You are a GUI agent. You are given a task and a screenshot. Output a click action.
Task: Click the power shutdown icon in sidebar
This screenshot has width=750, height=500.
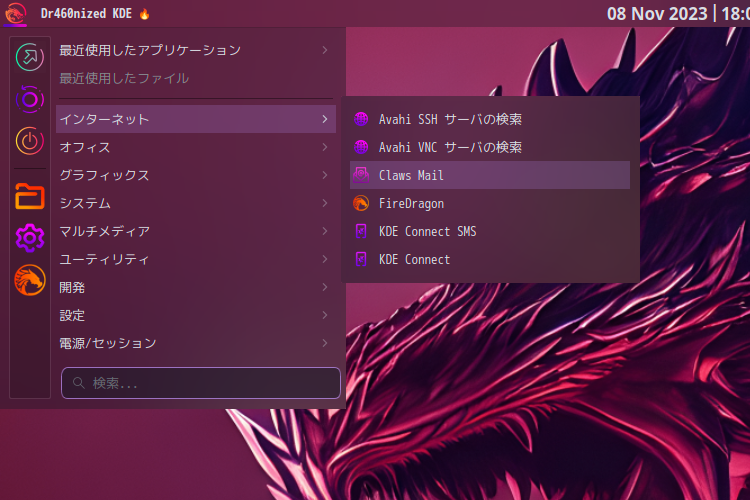point(30,141)
